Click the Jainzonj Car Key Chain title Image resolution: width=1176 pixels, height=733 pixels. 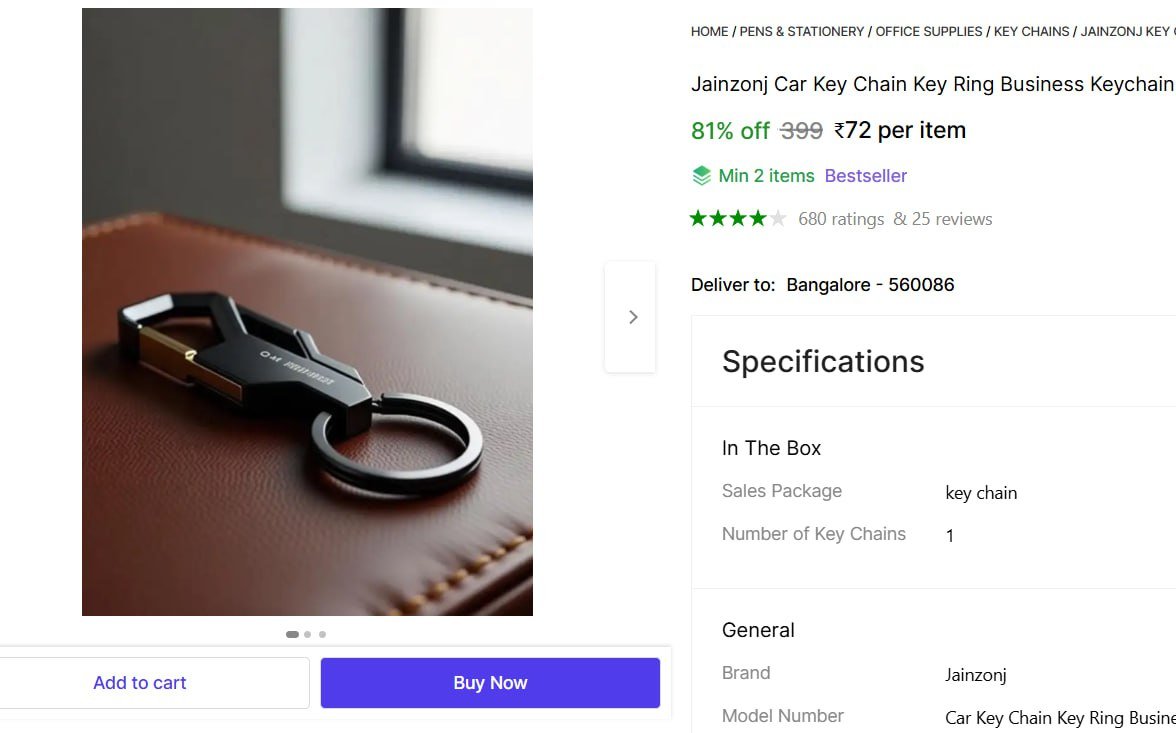point(932,85)
